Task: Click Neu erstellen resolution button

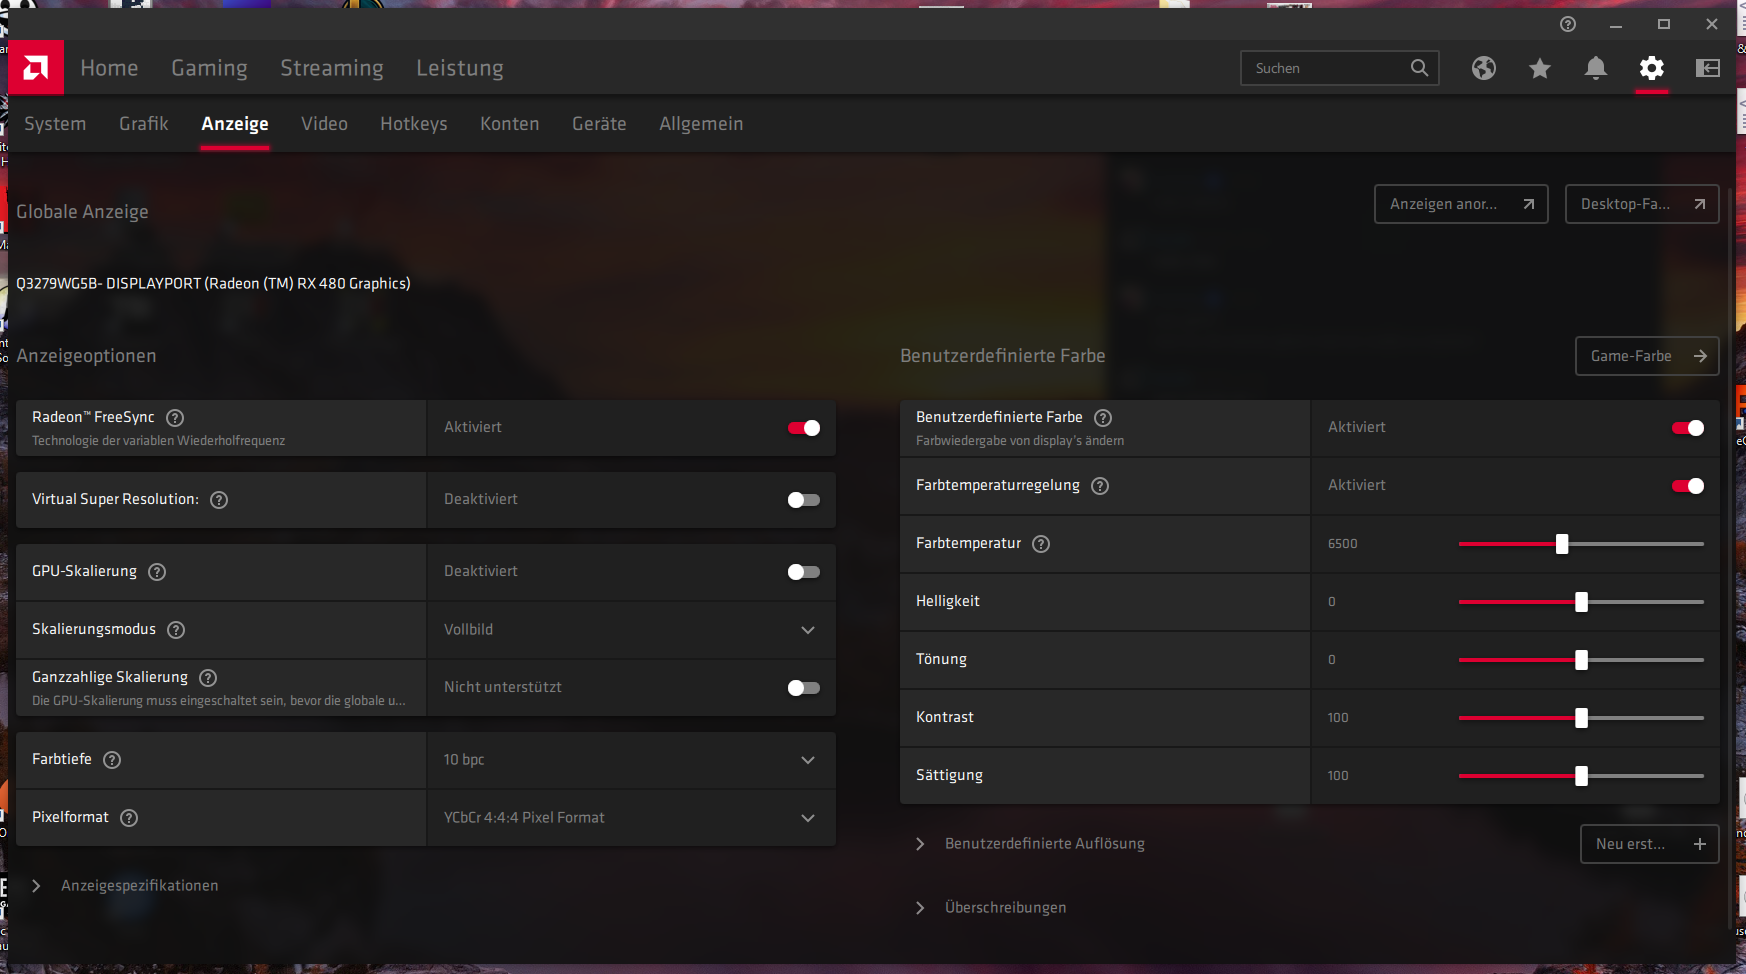Action: [1650, 844]
